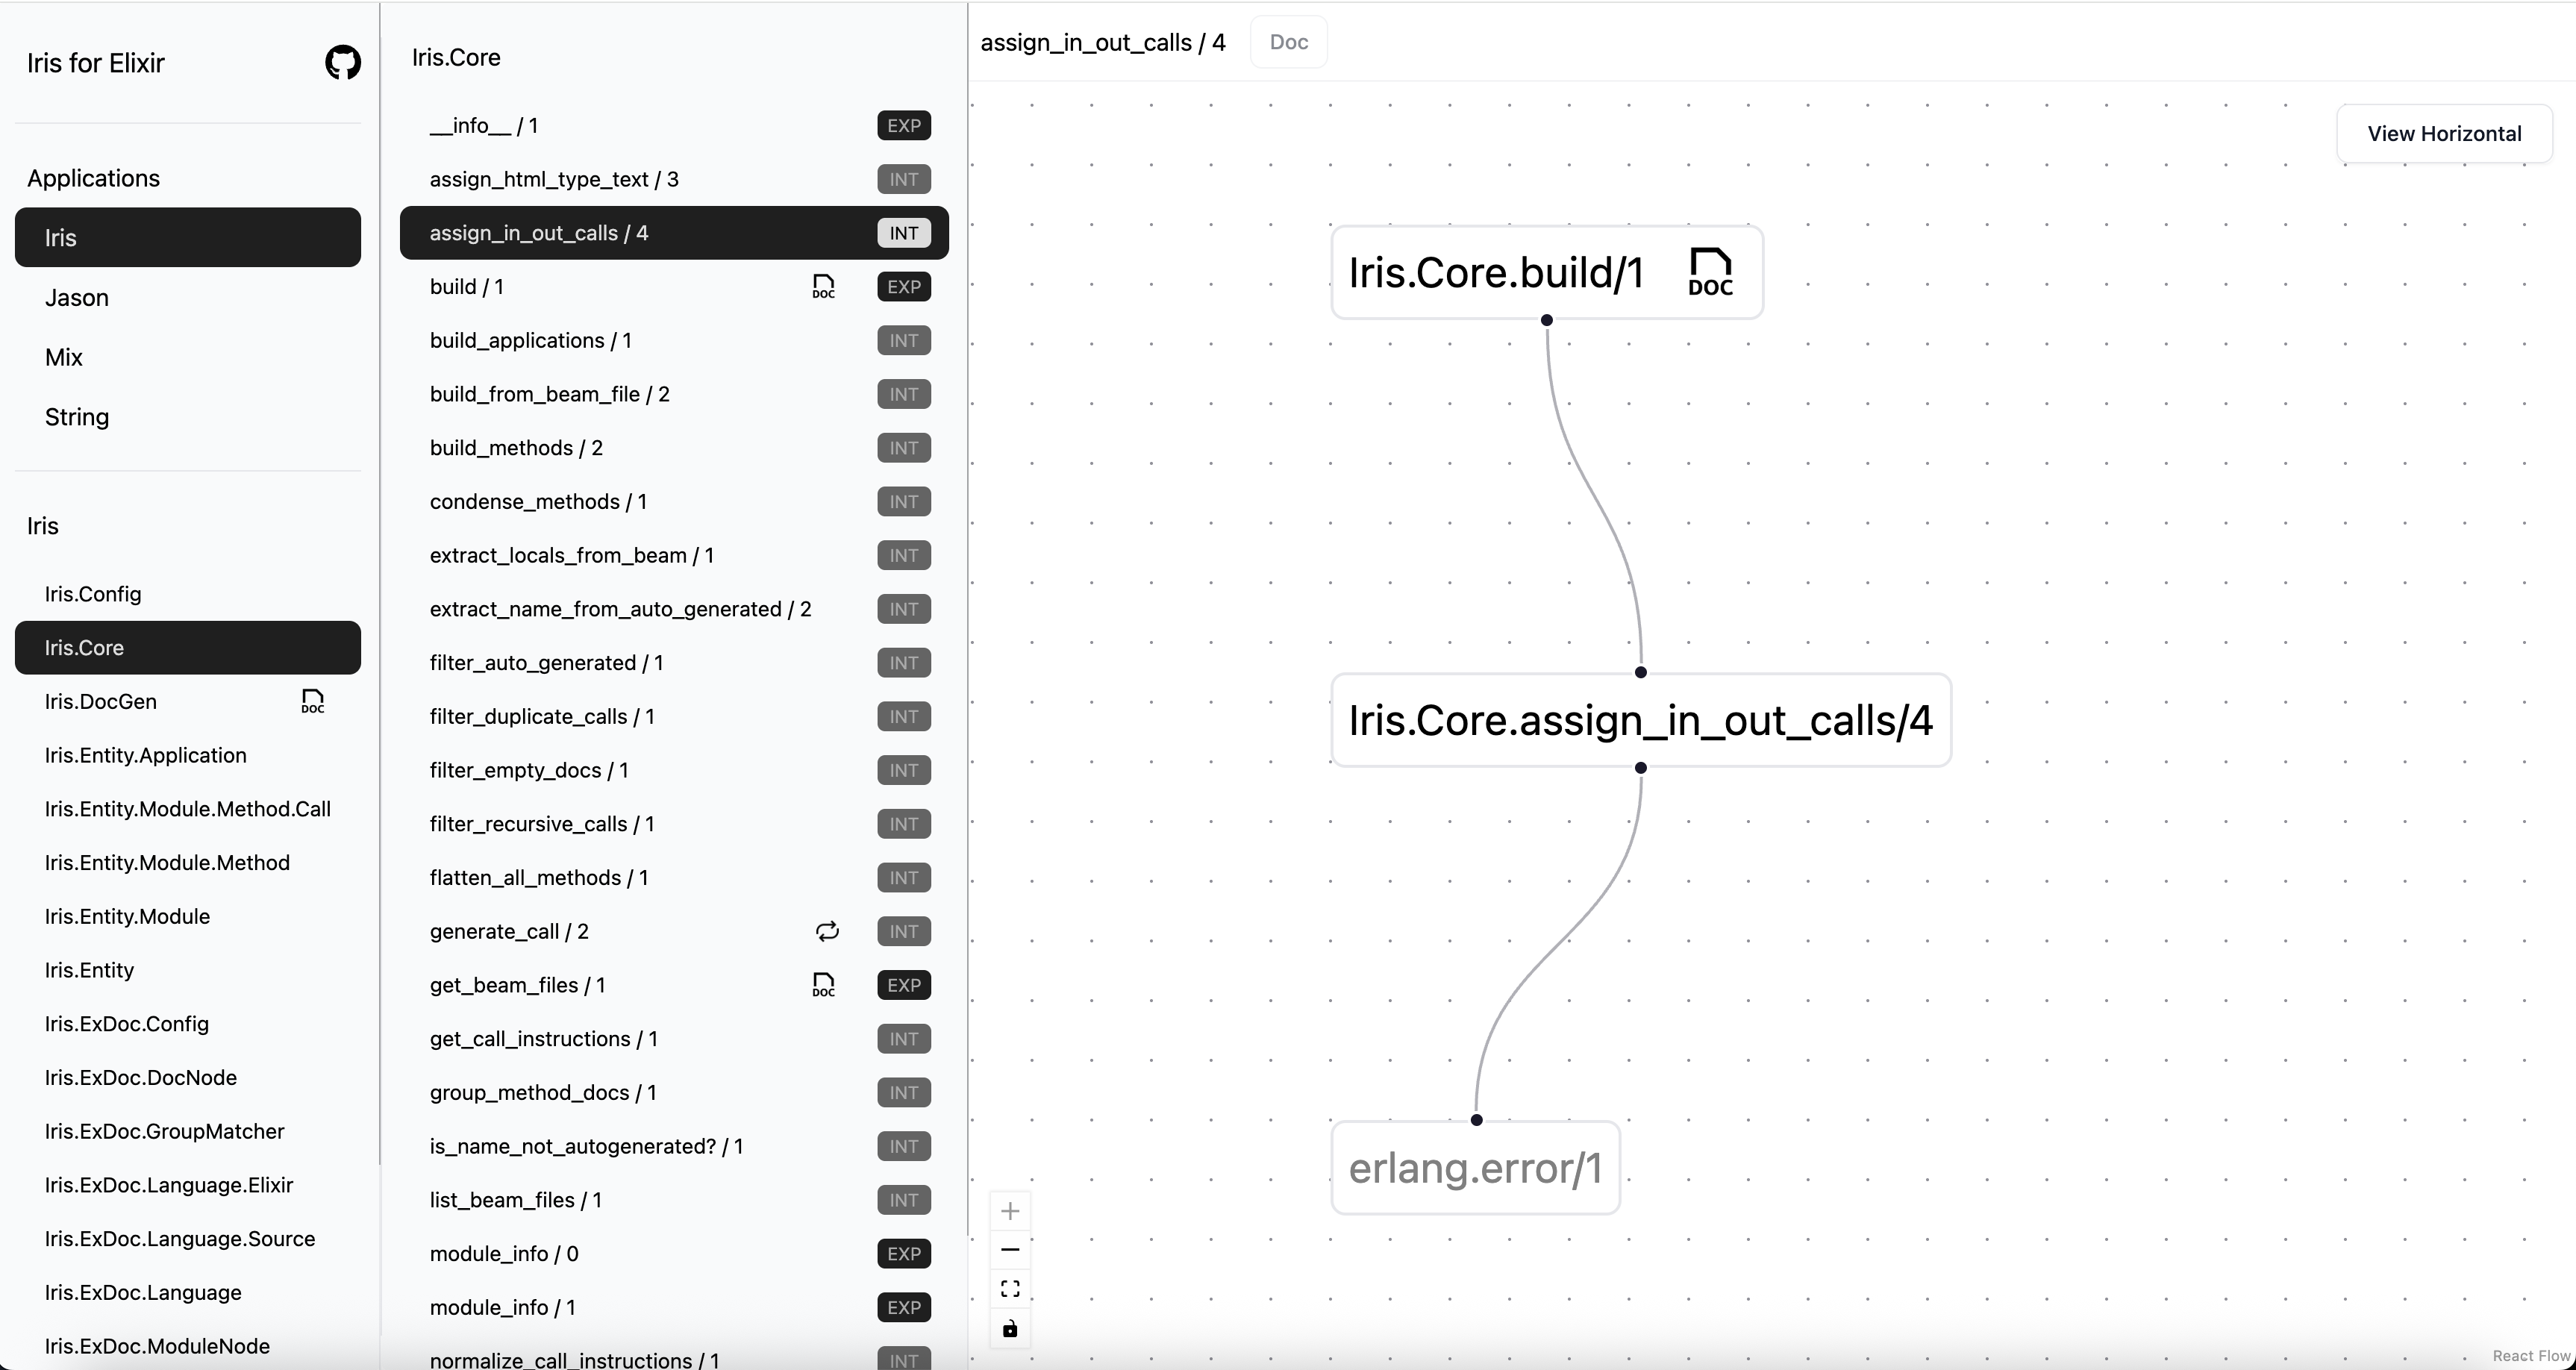Open Iris.ExDoc.GroupMatcher module
The image size is (2576, 1370).
[x=164, y=1131]
